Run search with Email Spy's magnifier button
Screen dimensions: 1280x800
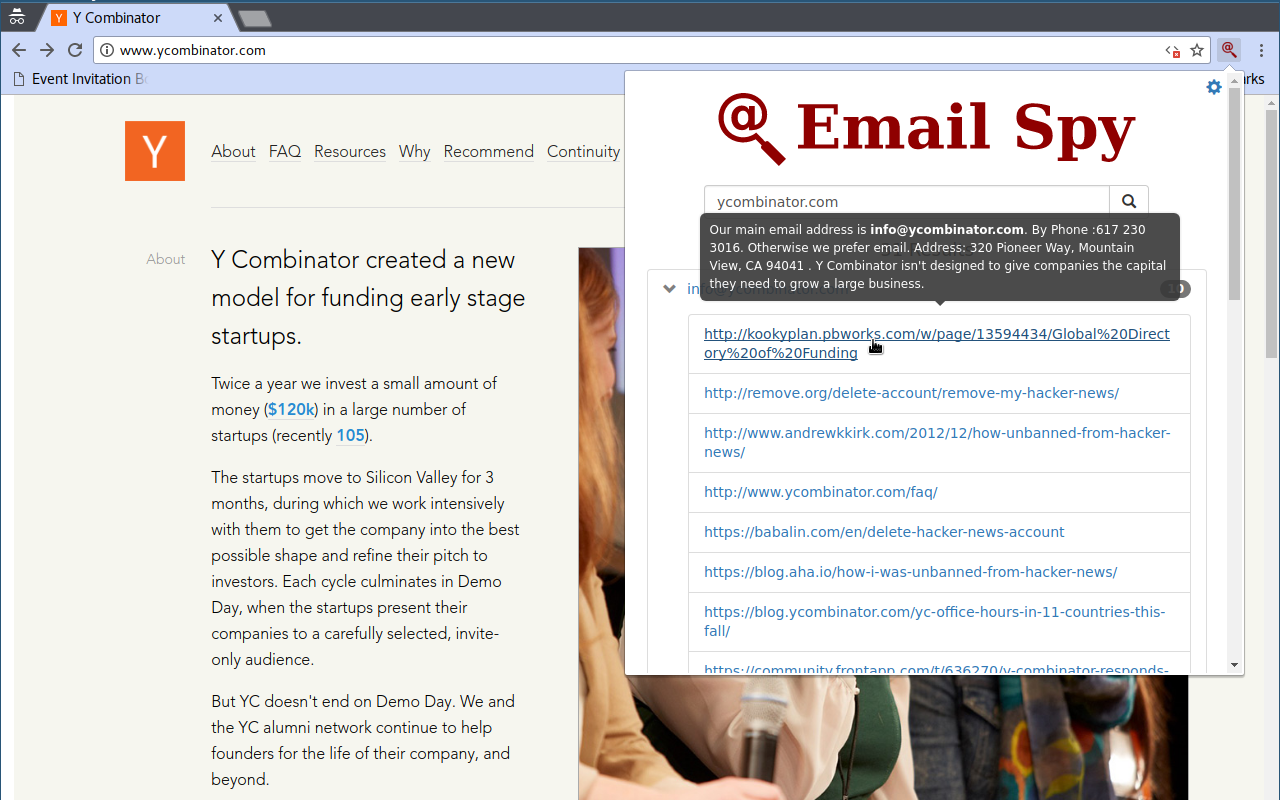(1128, 201)
